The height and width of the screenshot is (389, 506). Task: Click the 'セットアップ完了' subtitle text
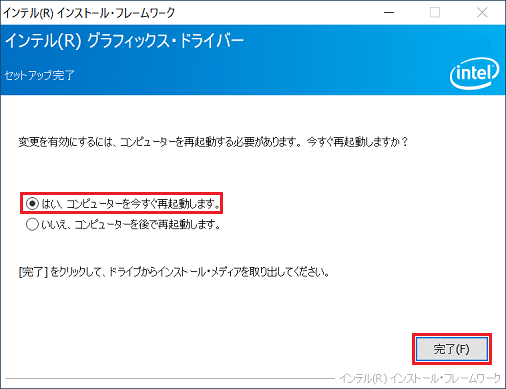(39, 75)
